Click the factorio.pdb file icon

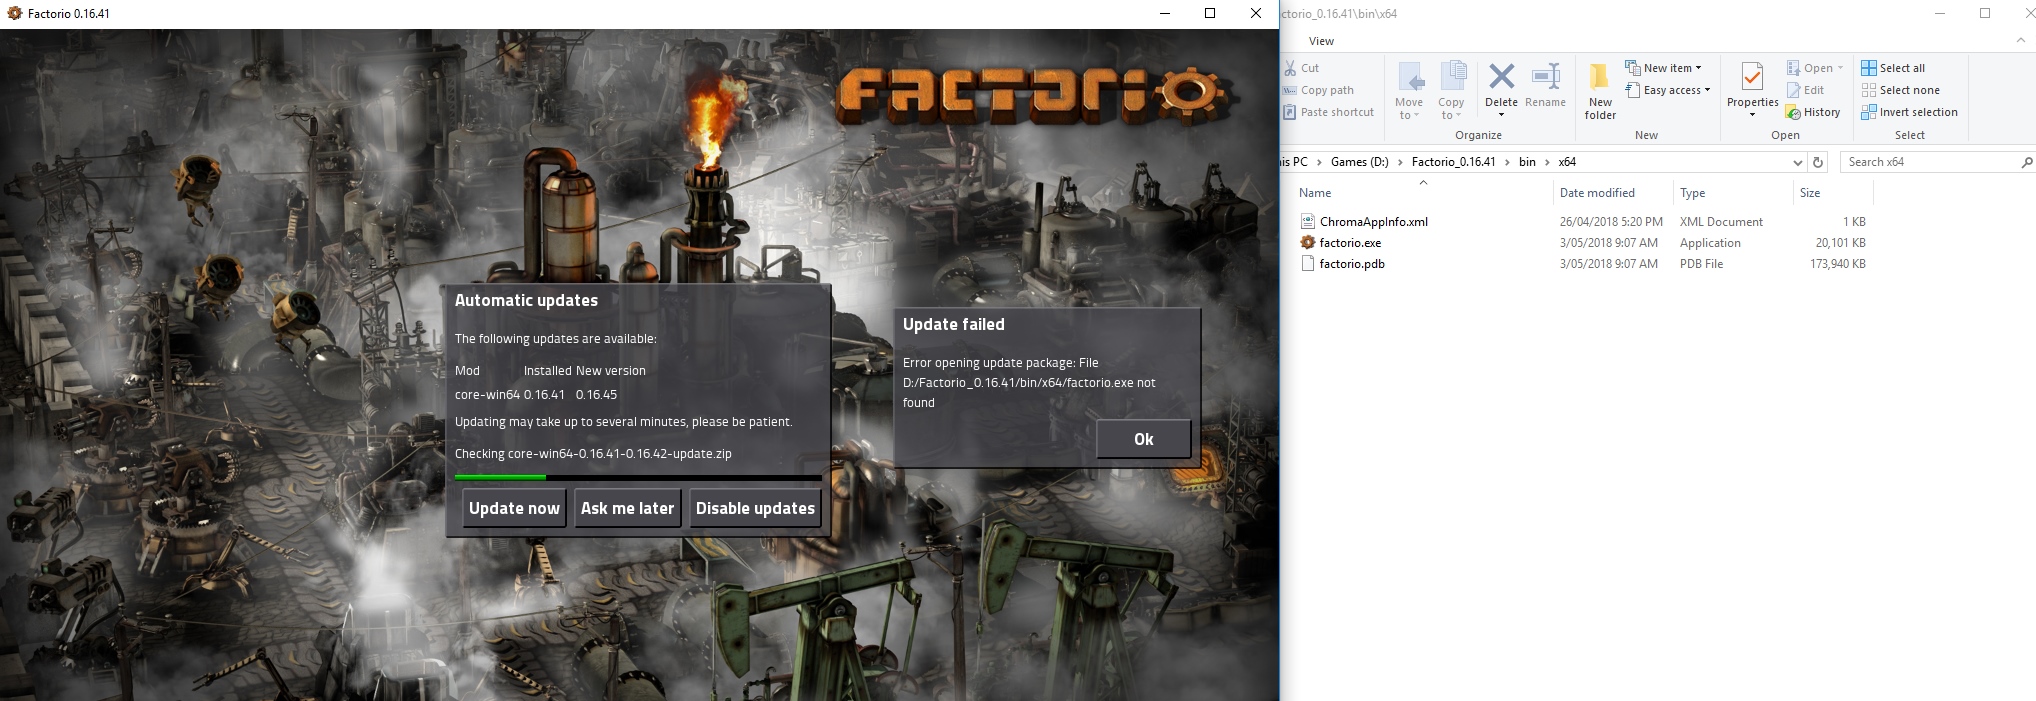click(1307, 264)
